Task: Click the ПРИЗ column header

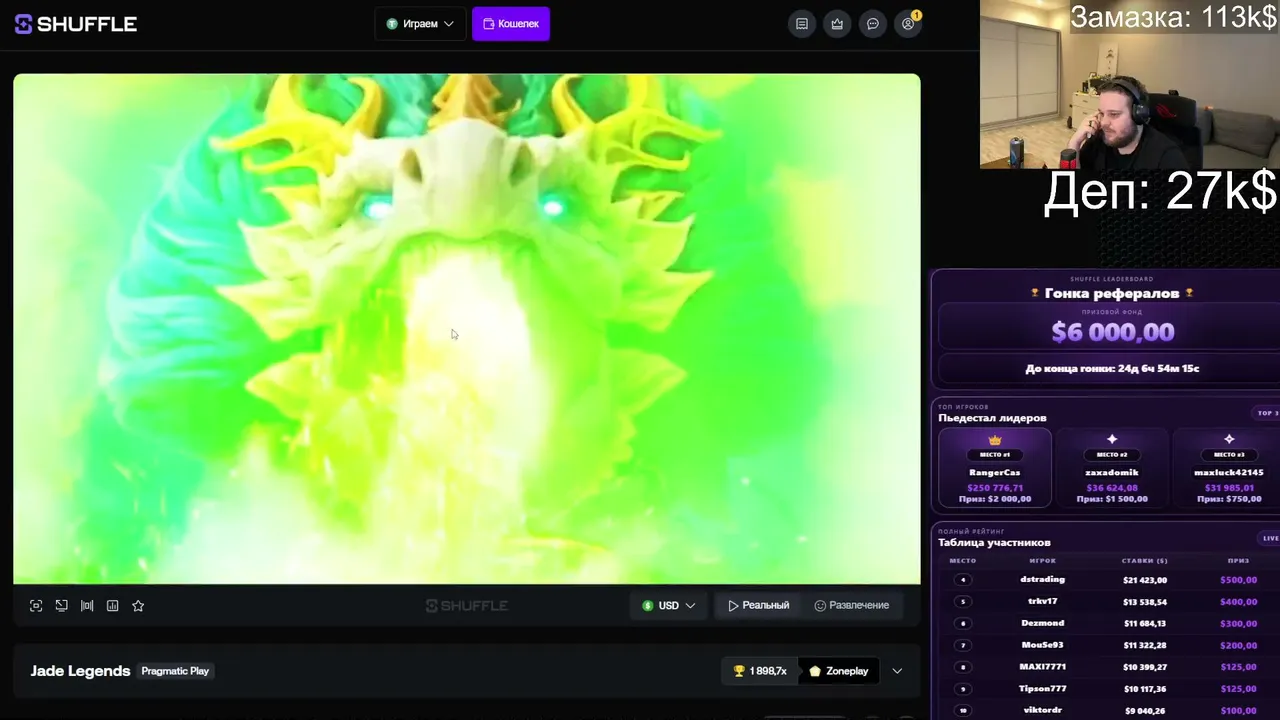Action: pyautogui.click(x=1239, y=561)
